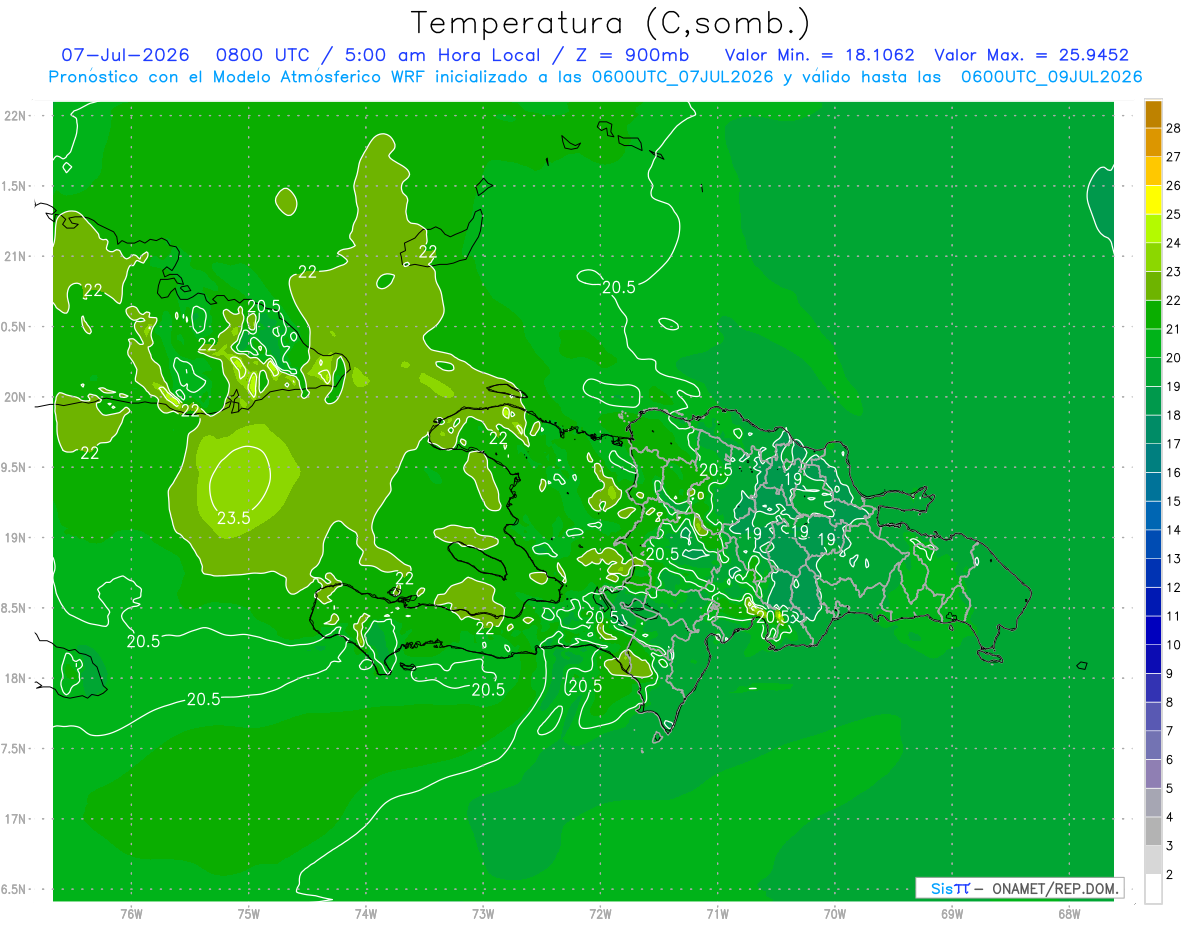This screenshot has width=1200, height=927.
Task: Click the colorbar scale label "24"
Action: [1174, 243]
